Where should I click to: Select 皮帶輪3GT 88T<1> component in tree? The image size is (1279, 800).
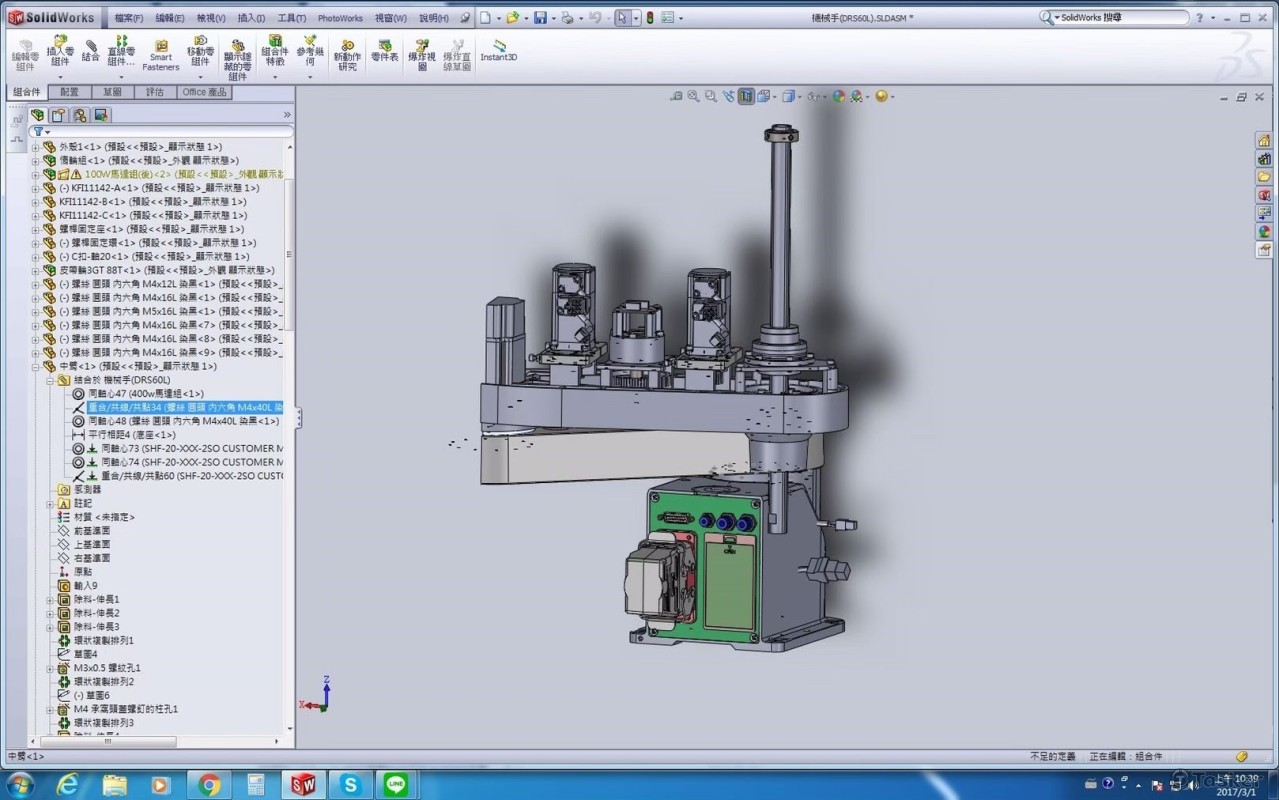100,270
